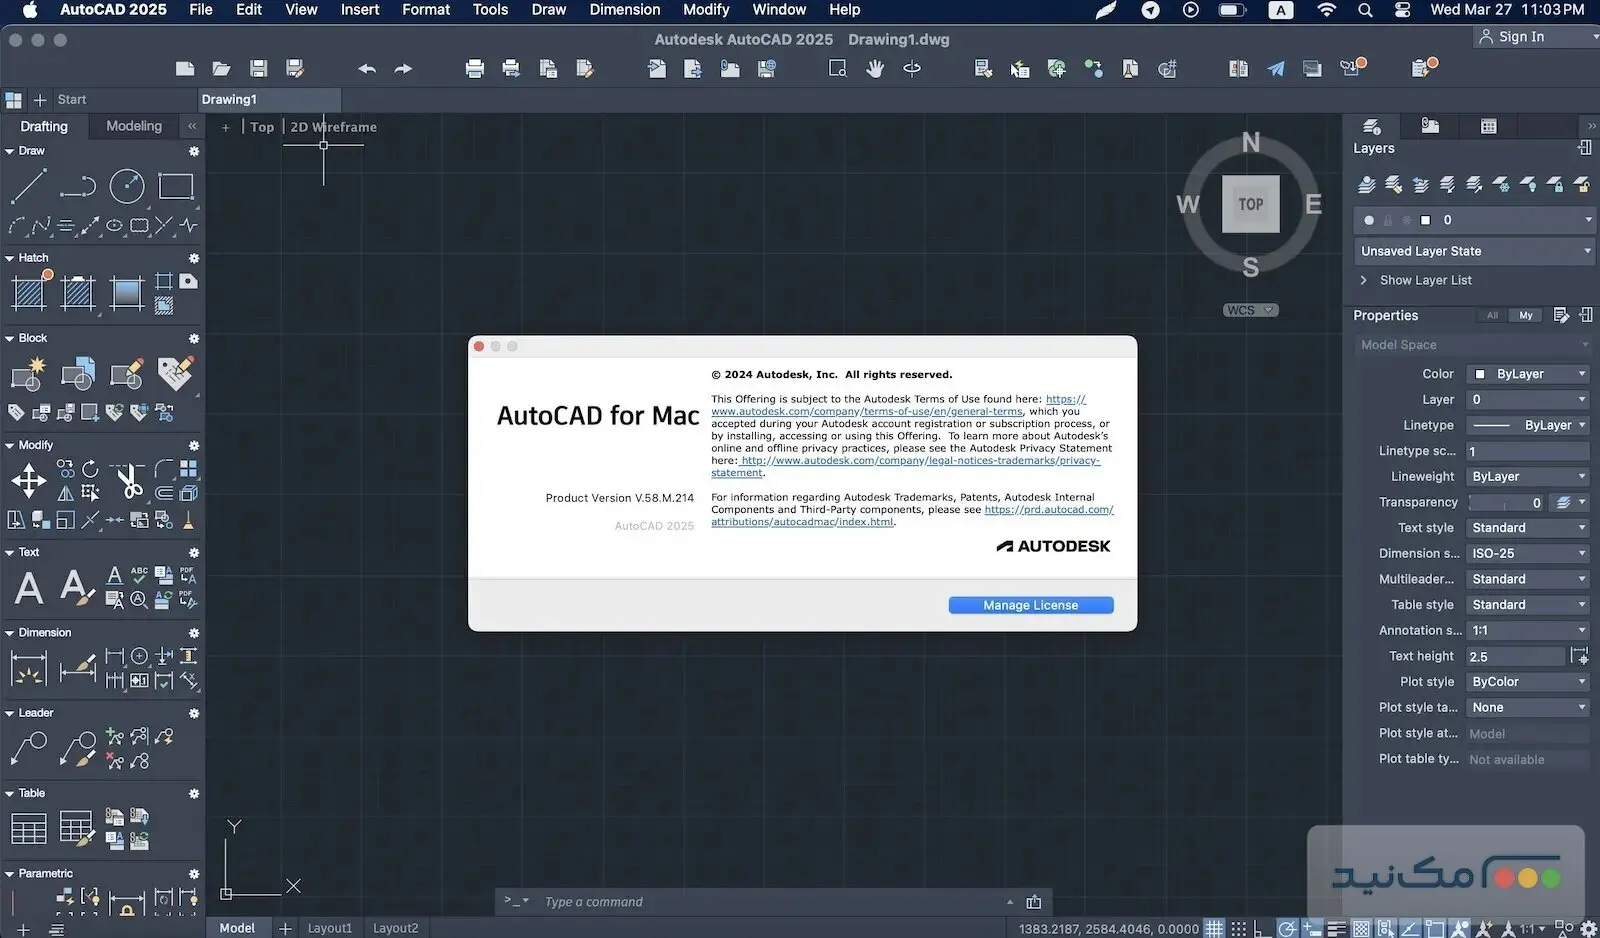Screen dimensions: 1600x938
Task: Select the Move tool in the Modify panel
Action: click(27, 481)
